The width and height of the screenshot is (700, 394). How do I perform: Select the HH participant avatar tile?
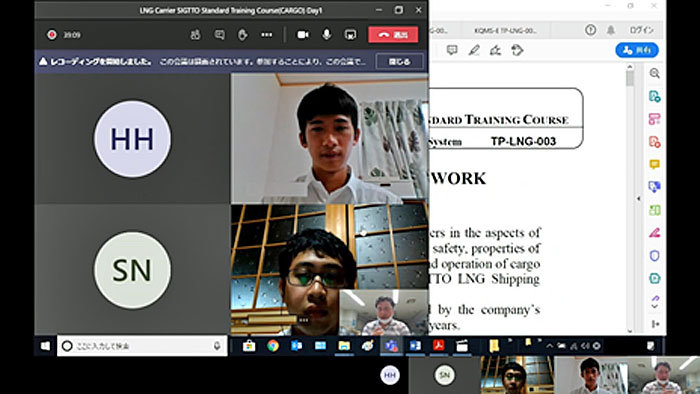[x=132, y=139]
